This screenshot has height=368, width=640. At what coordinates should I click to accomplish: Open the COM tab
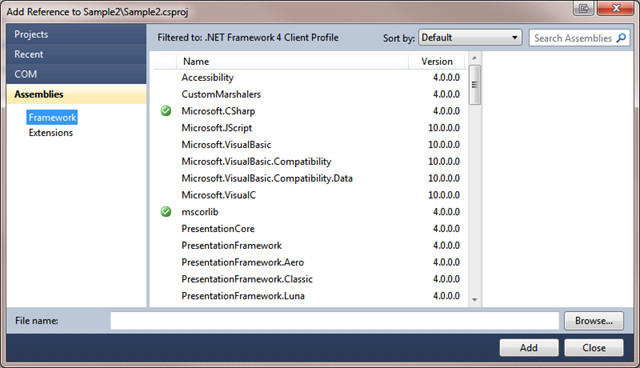pos(76,74)
